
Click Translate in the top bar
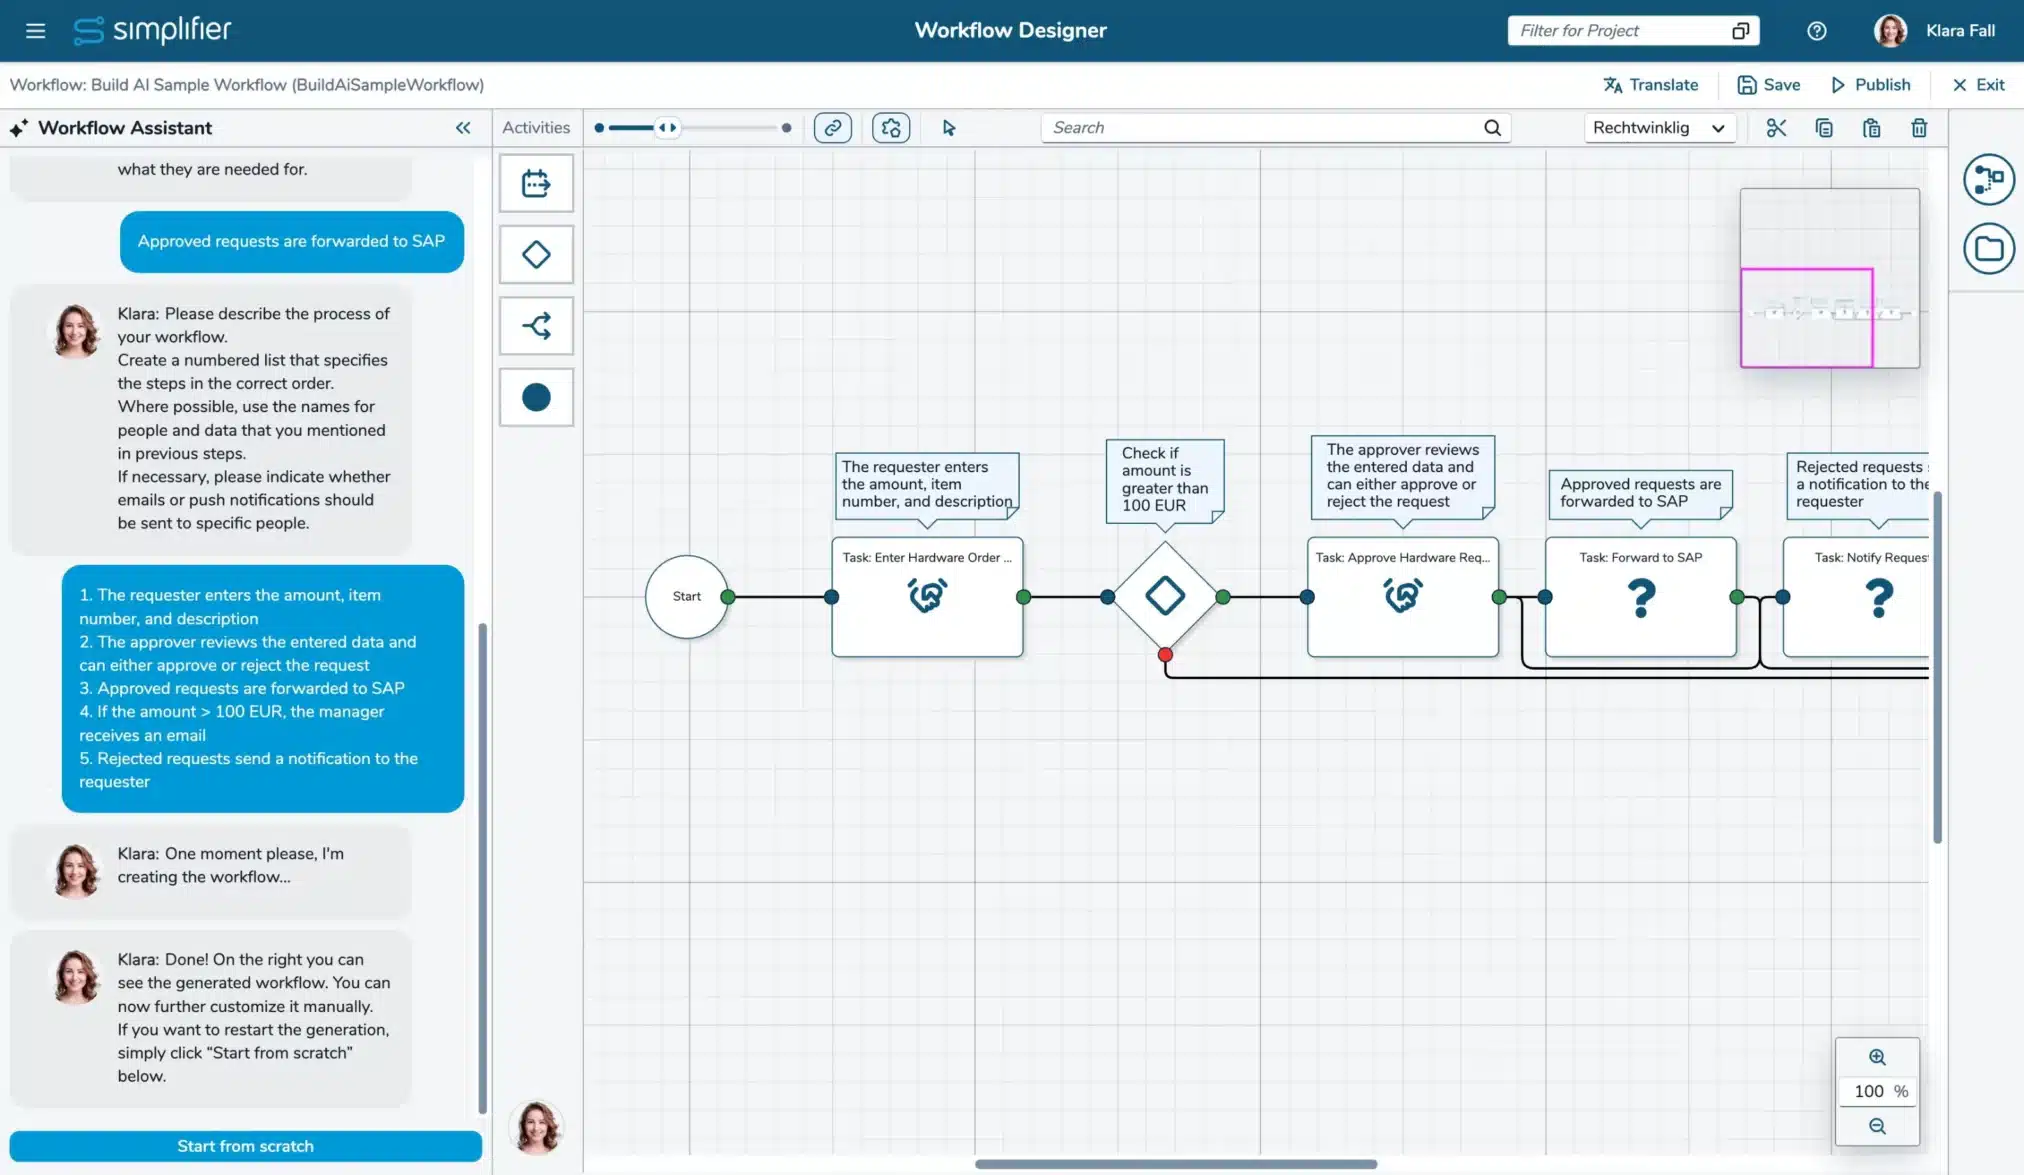point(1650,85)
